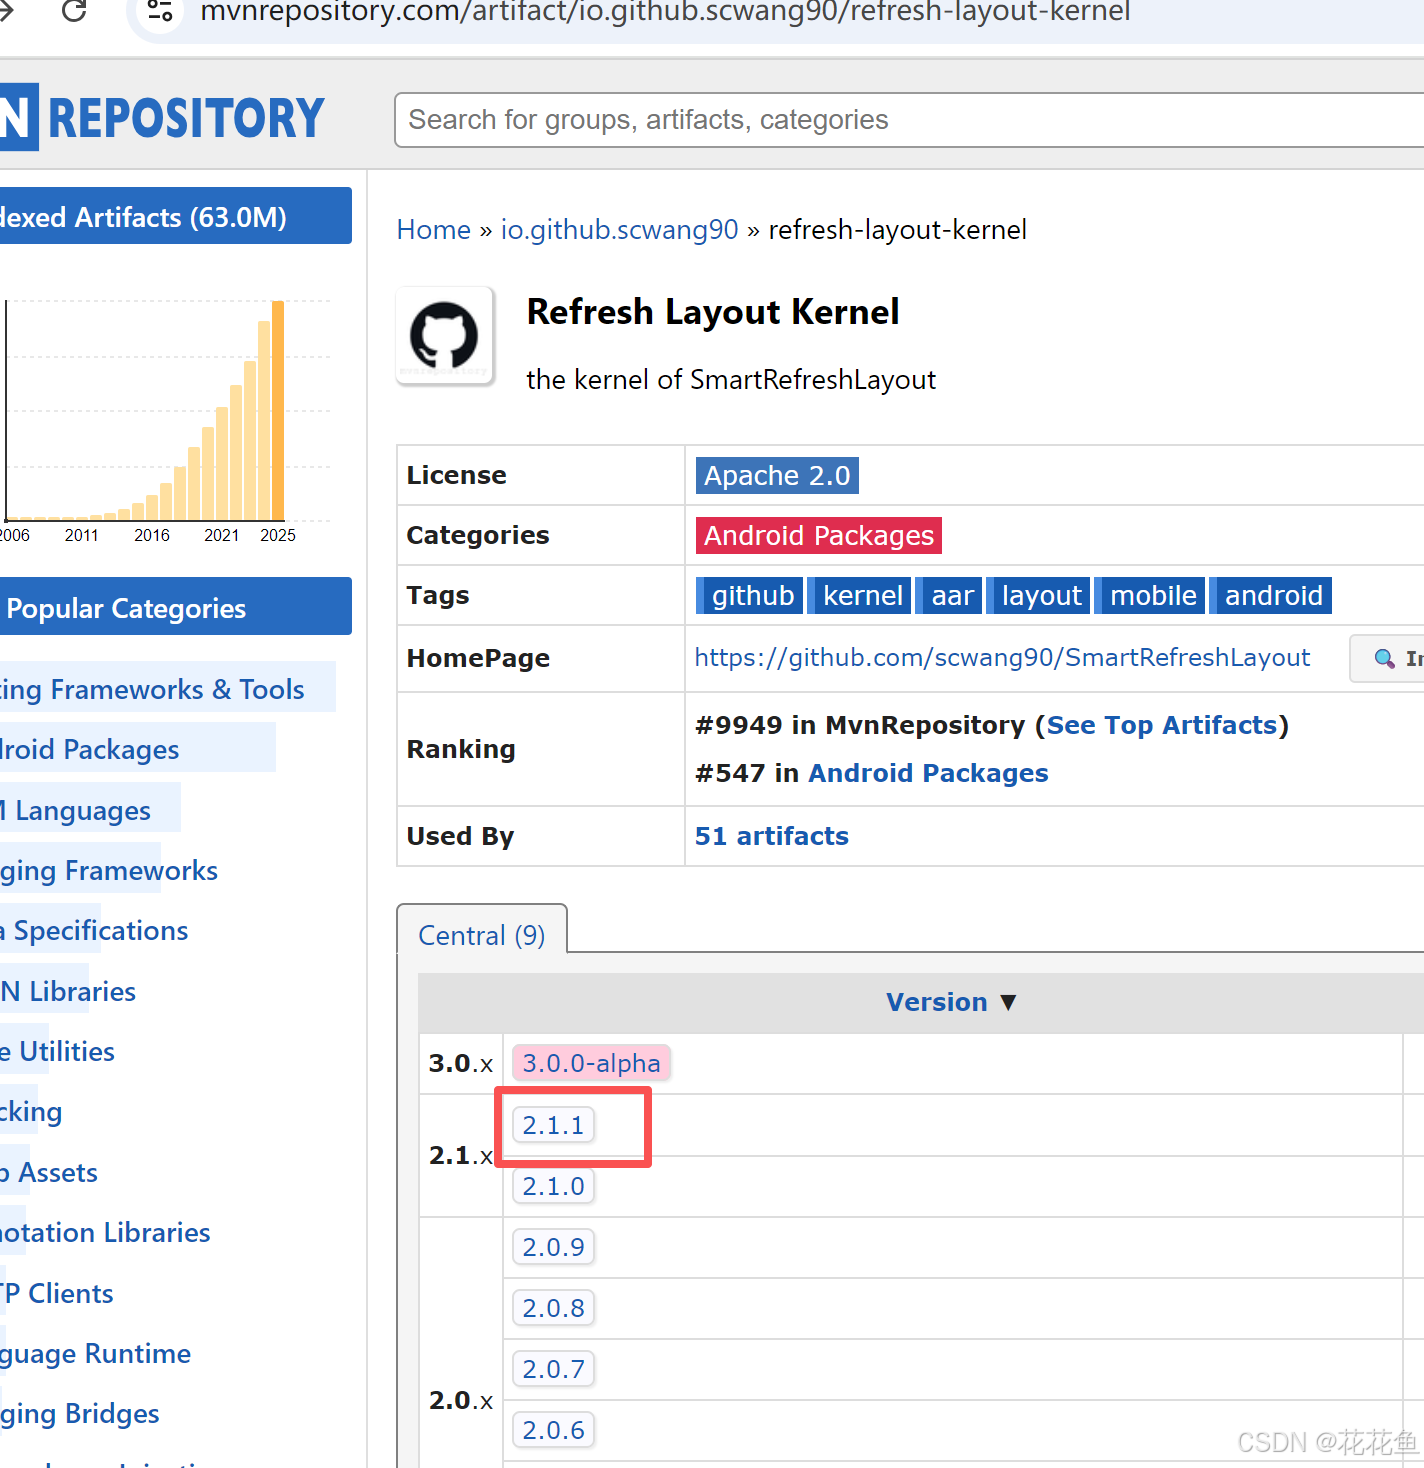The image size is (1424, 1468).
Task: Click the 2.1.x version group label
Action: [461, 1155]
